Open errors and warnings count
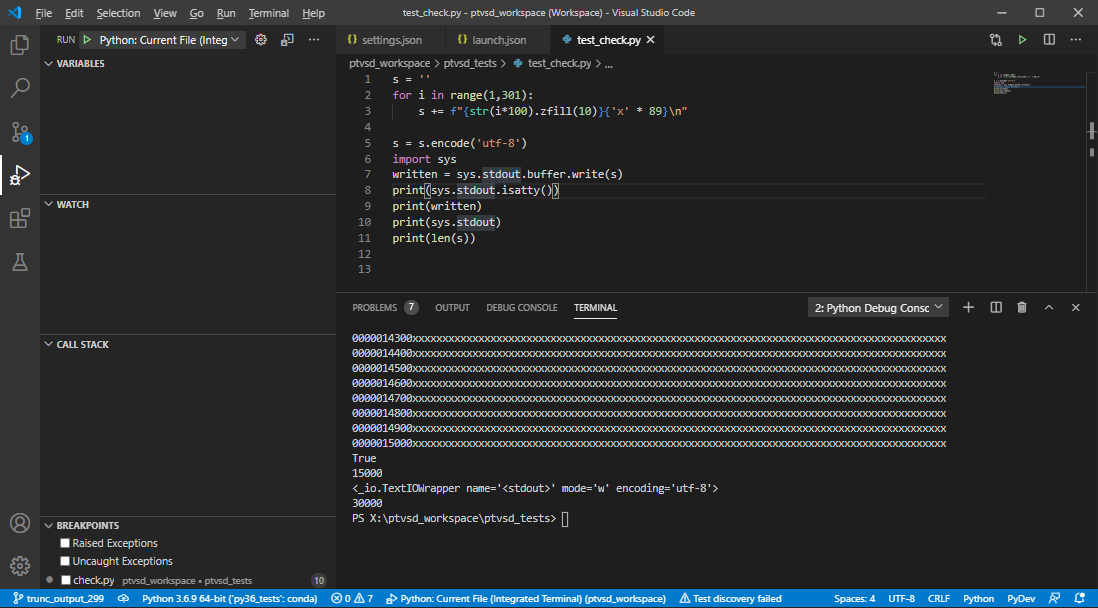Image resolution: width=1098 pixels, height=608 pixels. coord(352,599)
